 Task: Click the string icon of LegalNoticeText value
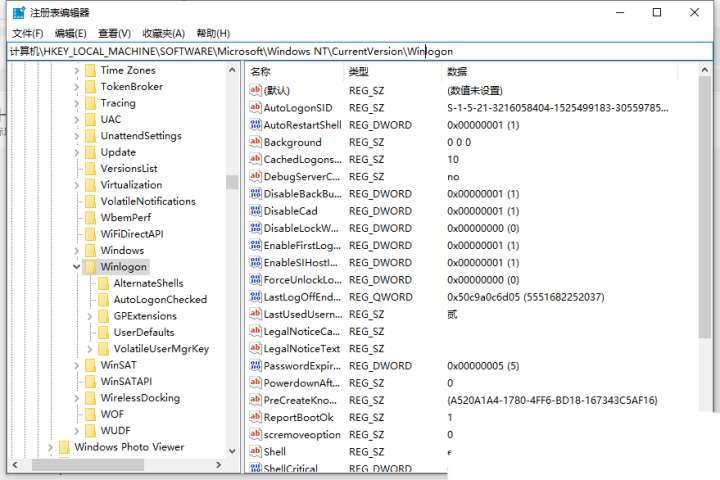255,348
